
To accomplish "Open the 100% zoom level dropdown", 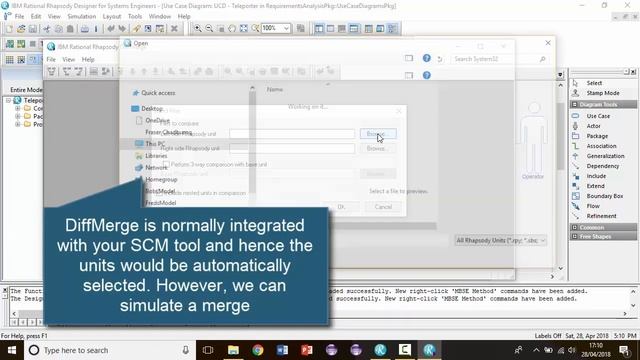I will pos(287,28).
